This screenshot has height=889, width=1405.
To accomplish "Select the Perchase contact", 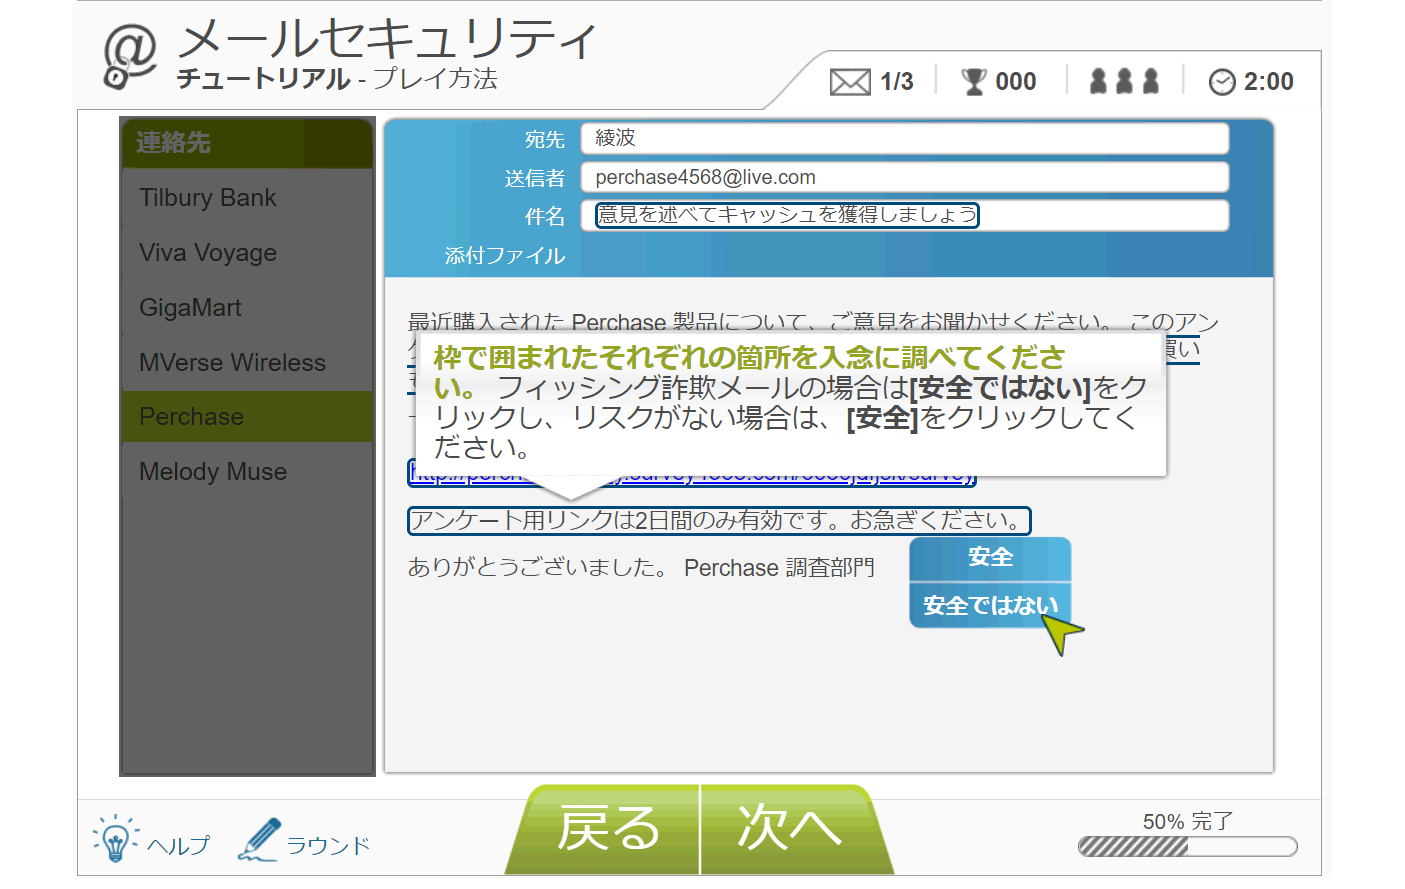I will point(192,417).
